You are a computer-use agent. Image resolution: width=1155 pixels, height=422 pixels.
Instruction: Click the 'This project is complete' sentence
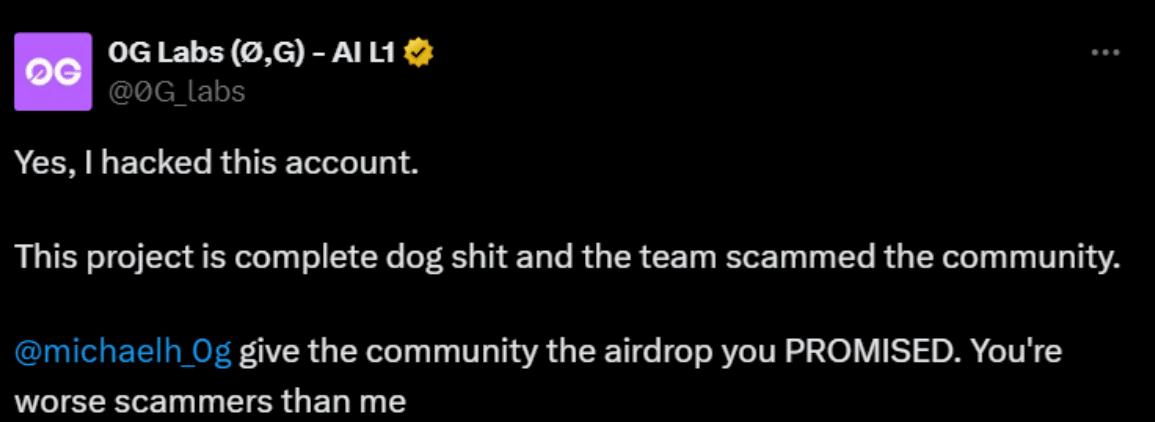coord(567,256)
